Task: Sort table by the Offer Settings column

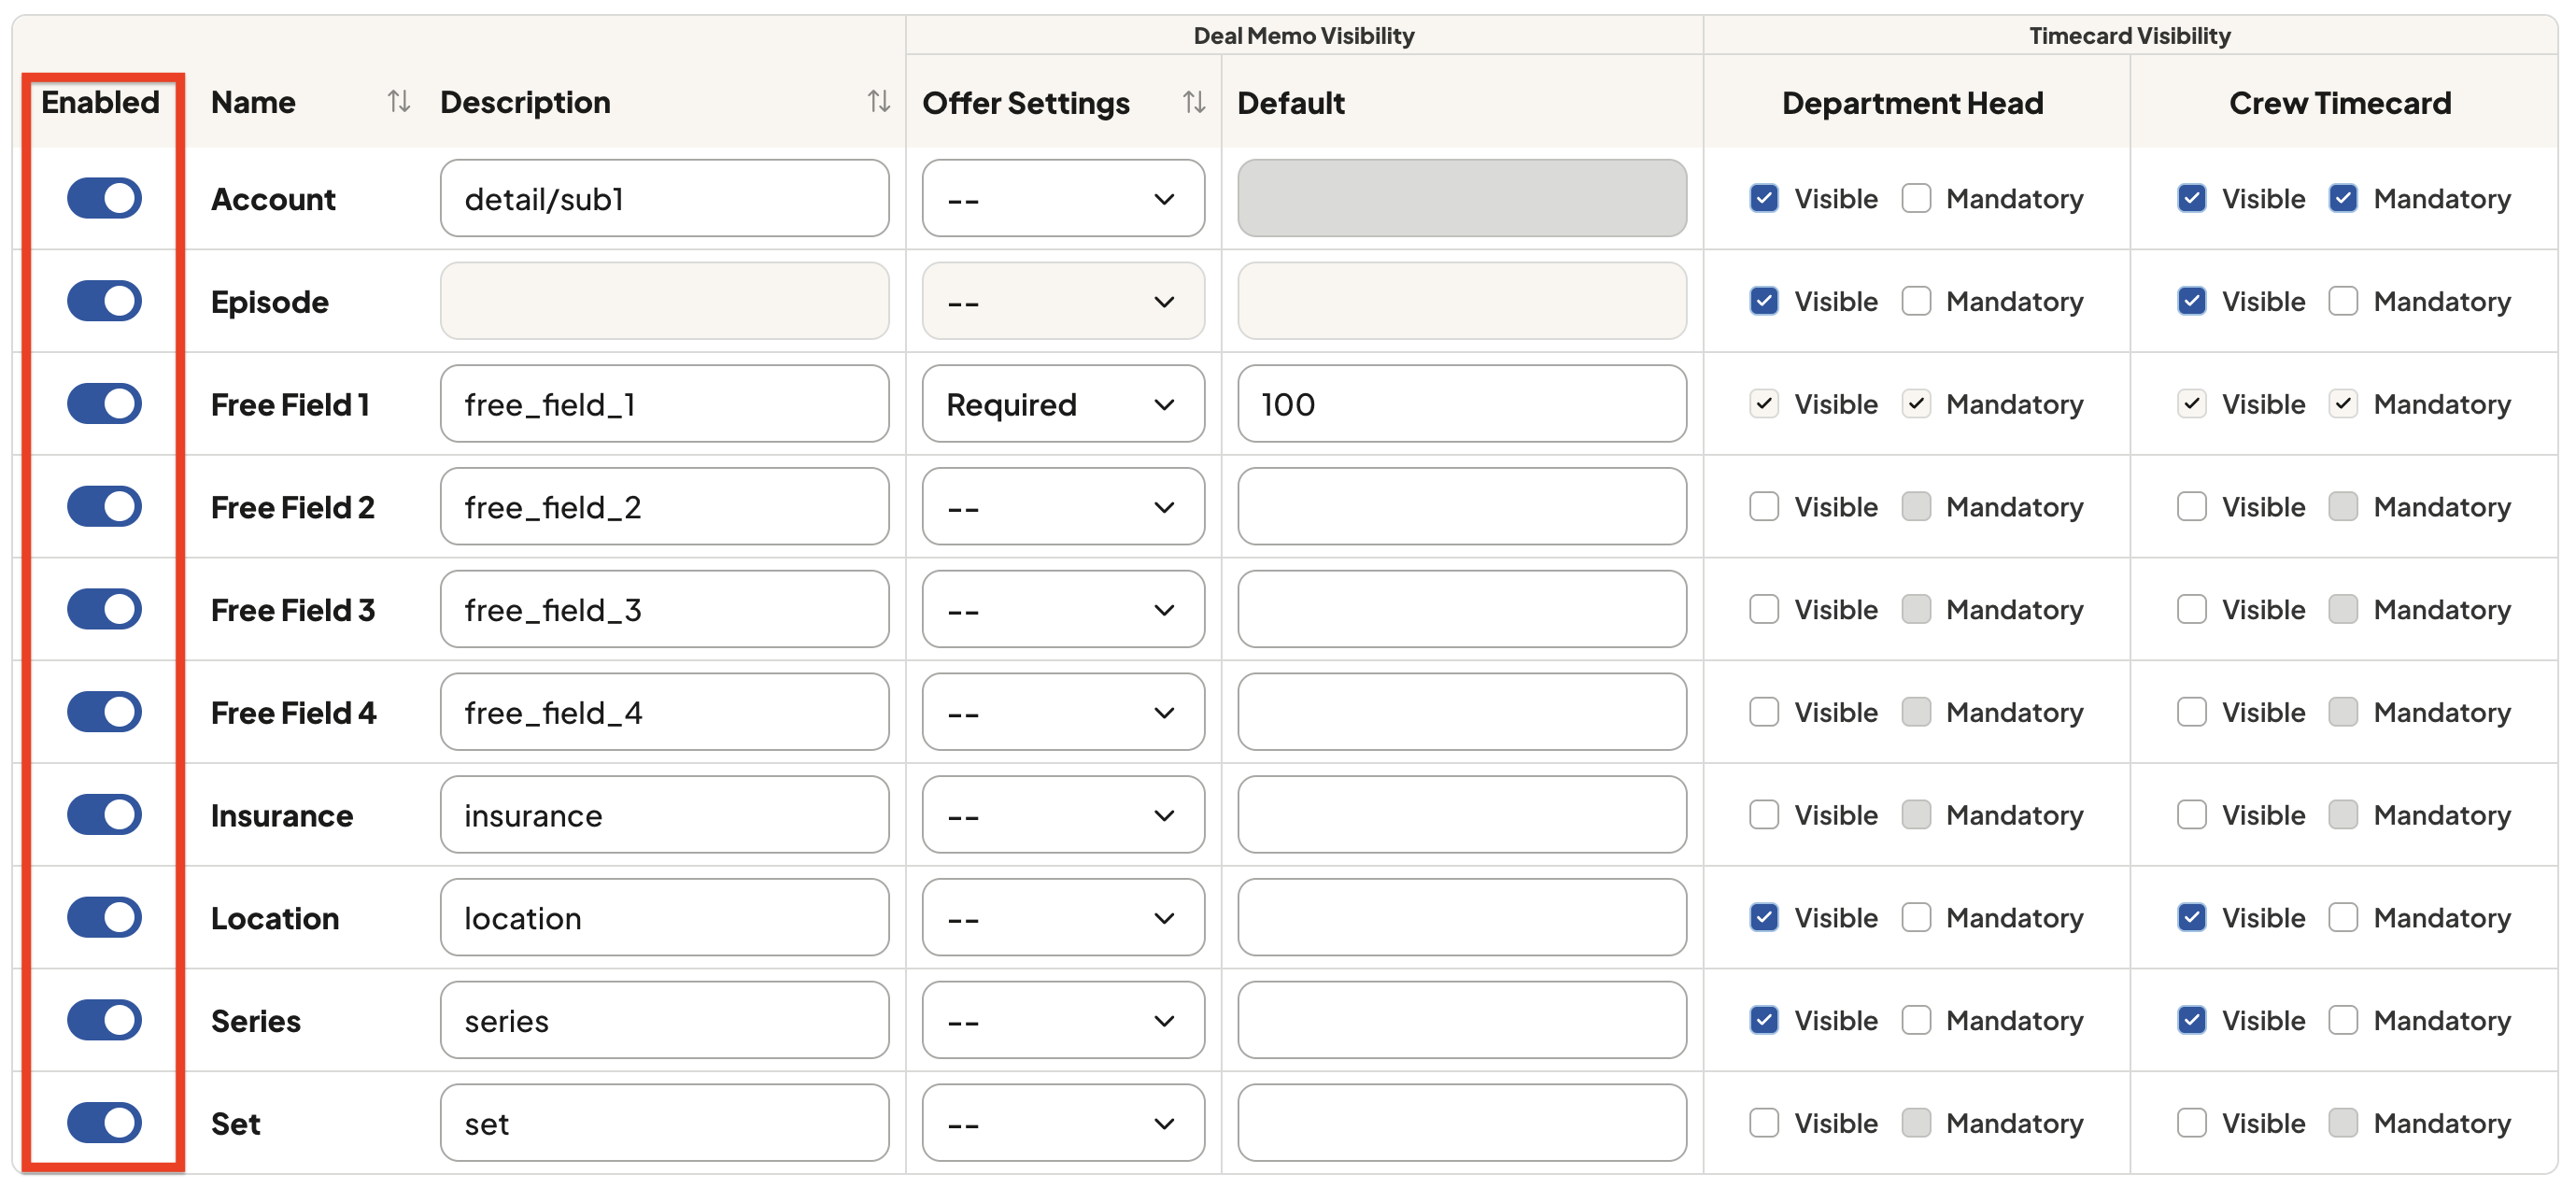Action: point(1193,102)
